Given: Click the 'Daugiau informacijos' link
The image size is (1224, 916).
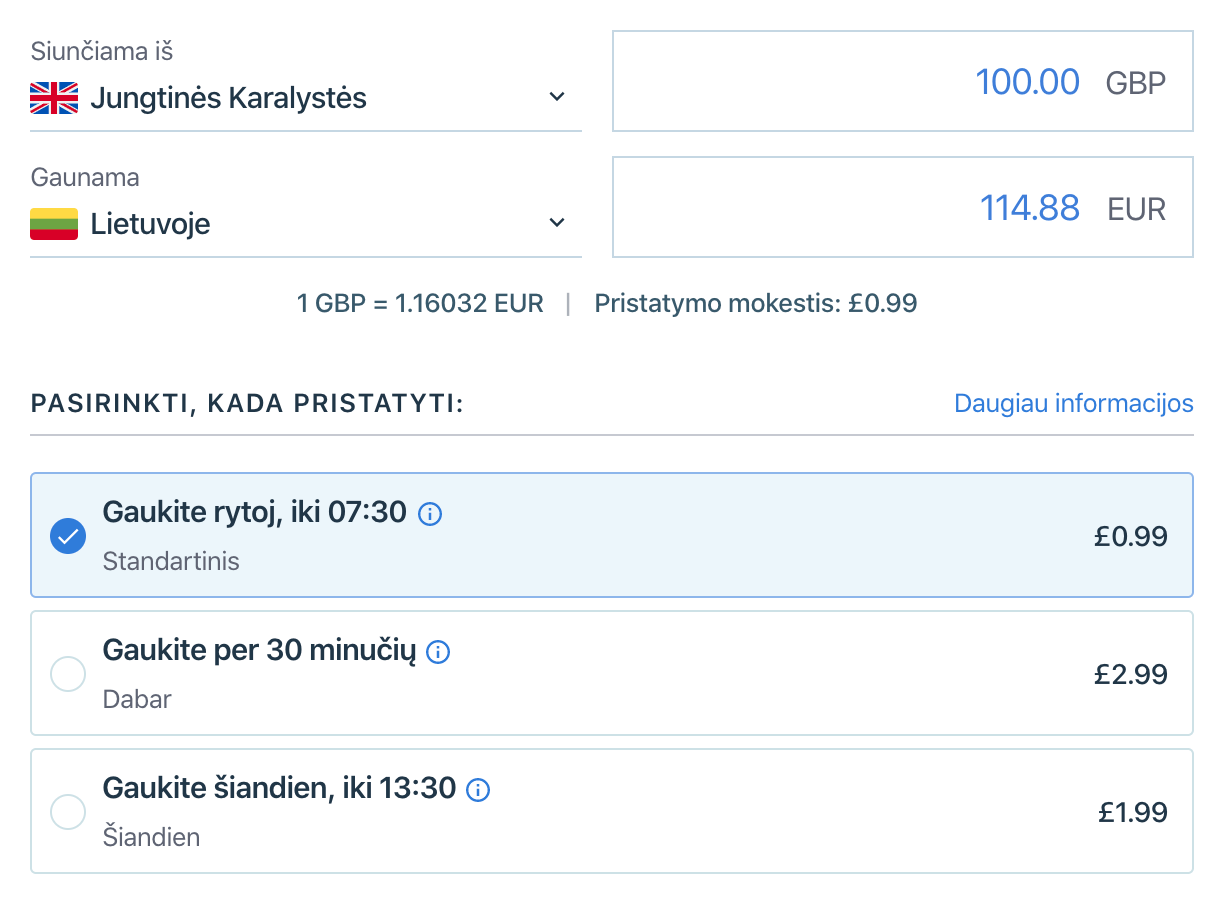Looking at the screenshot, I should (1073, 403).
